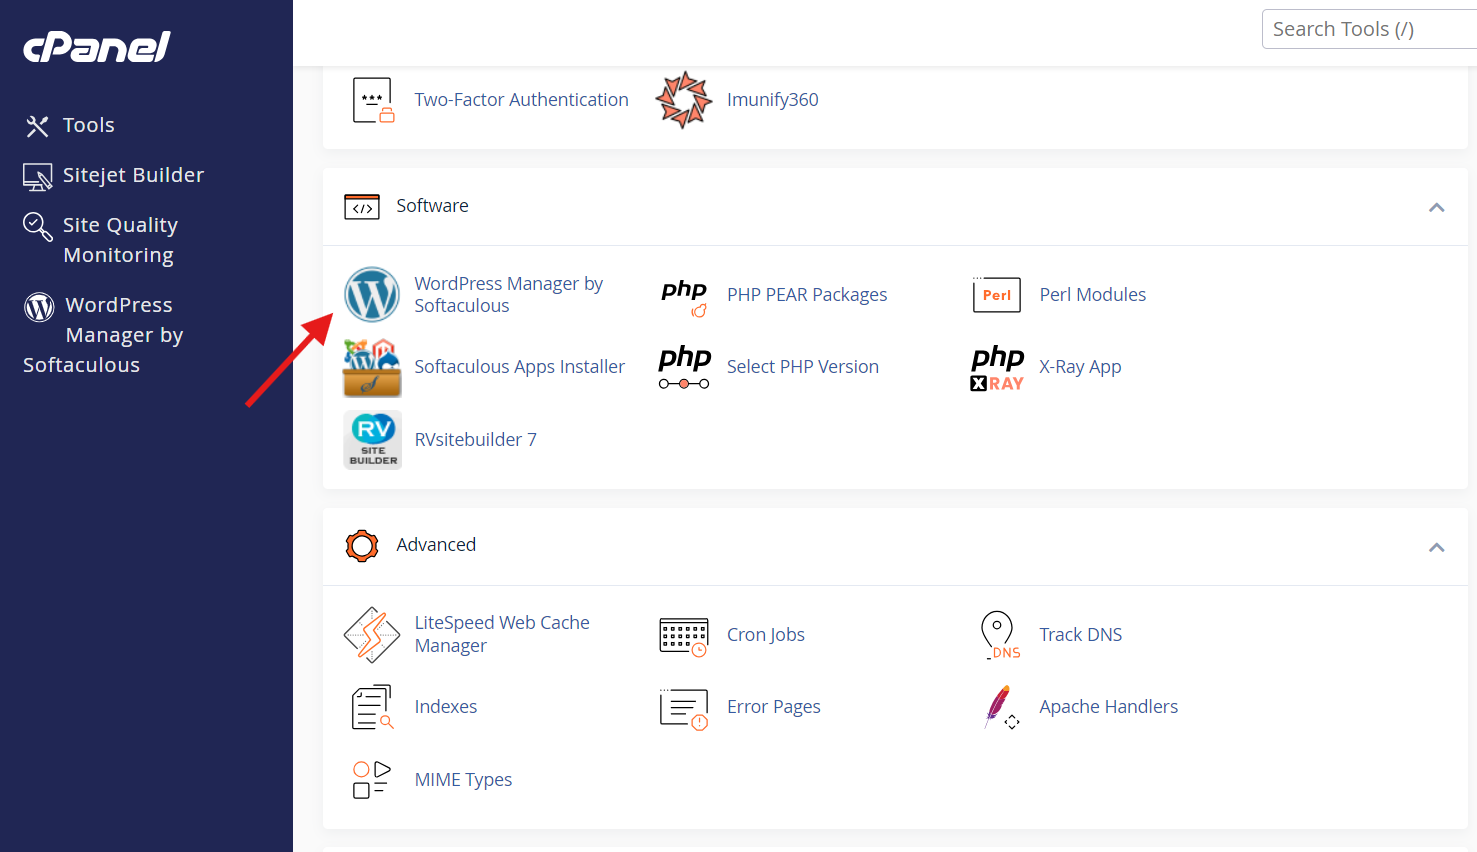Open Cron Jobs link
This screenshot has height=852, width=1477.
pos(765,635)
